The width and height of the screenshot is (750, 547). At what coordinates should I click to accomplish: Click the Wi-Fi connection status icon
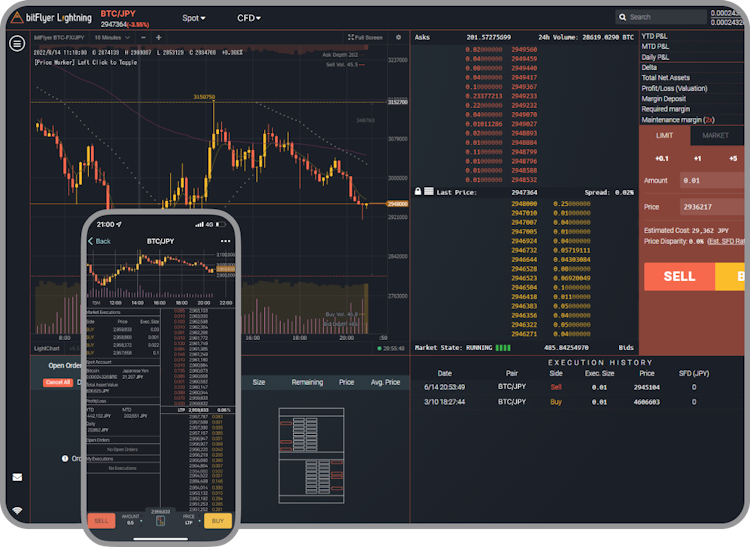[x=17, y=511]
